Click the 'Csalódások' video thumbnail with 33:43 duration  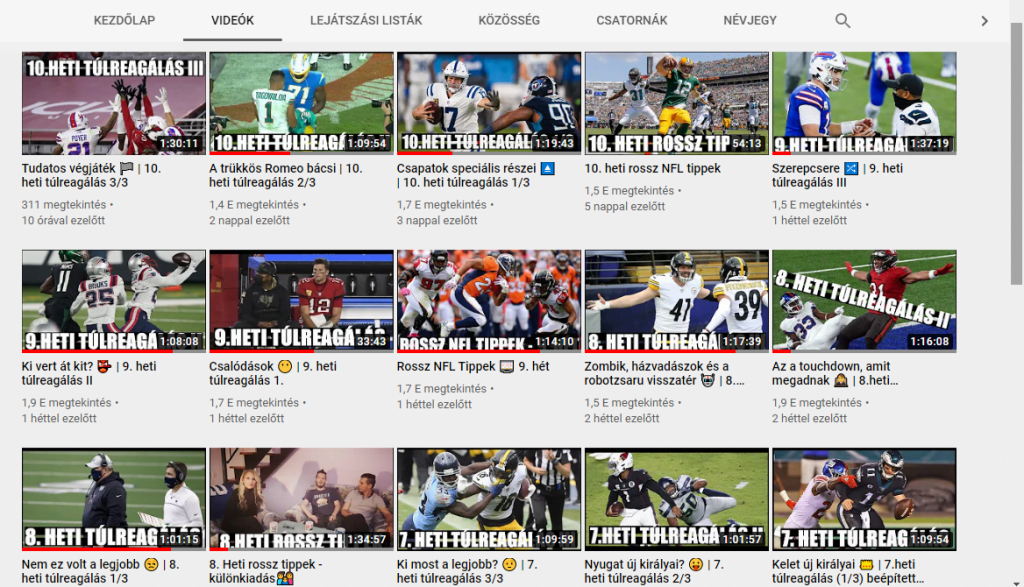click(x=301, y=301)
